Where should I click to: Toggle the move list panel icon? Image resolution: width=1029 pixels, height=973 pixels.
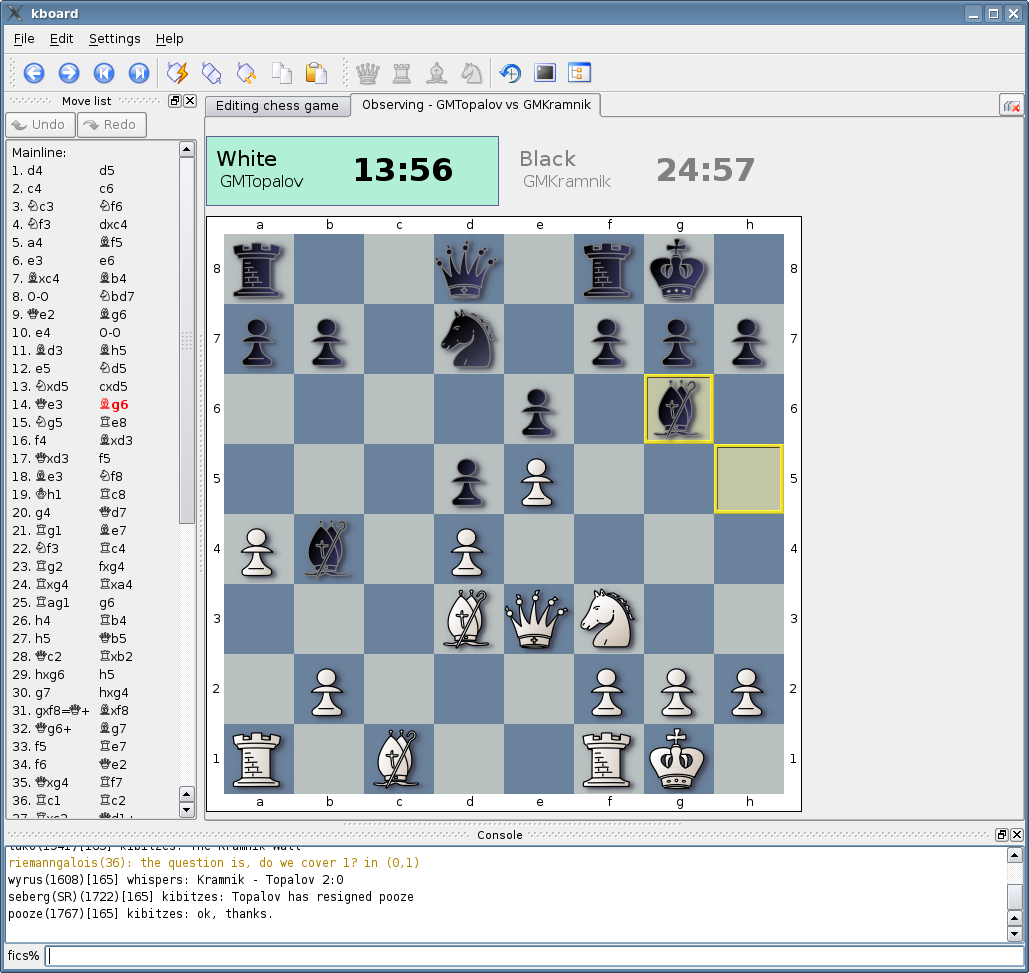coord(580,73)
